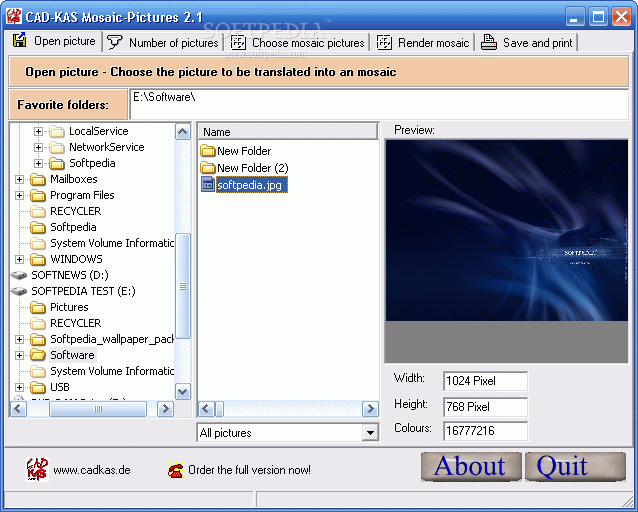
Task: Click the preview image thumbnail
Action: point(507,230)
